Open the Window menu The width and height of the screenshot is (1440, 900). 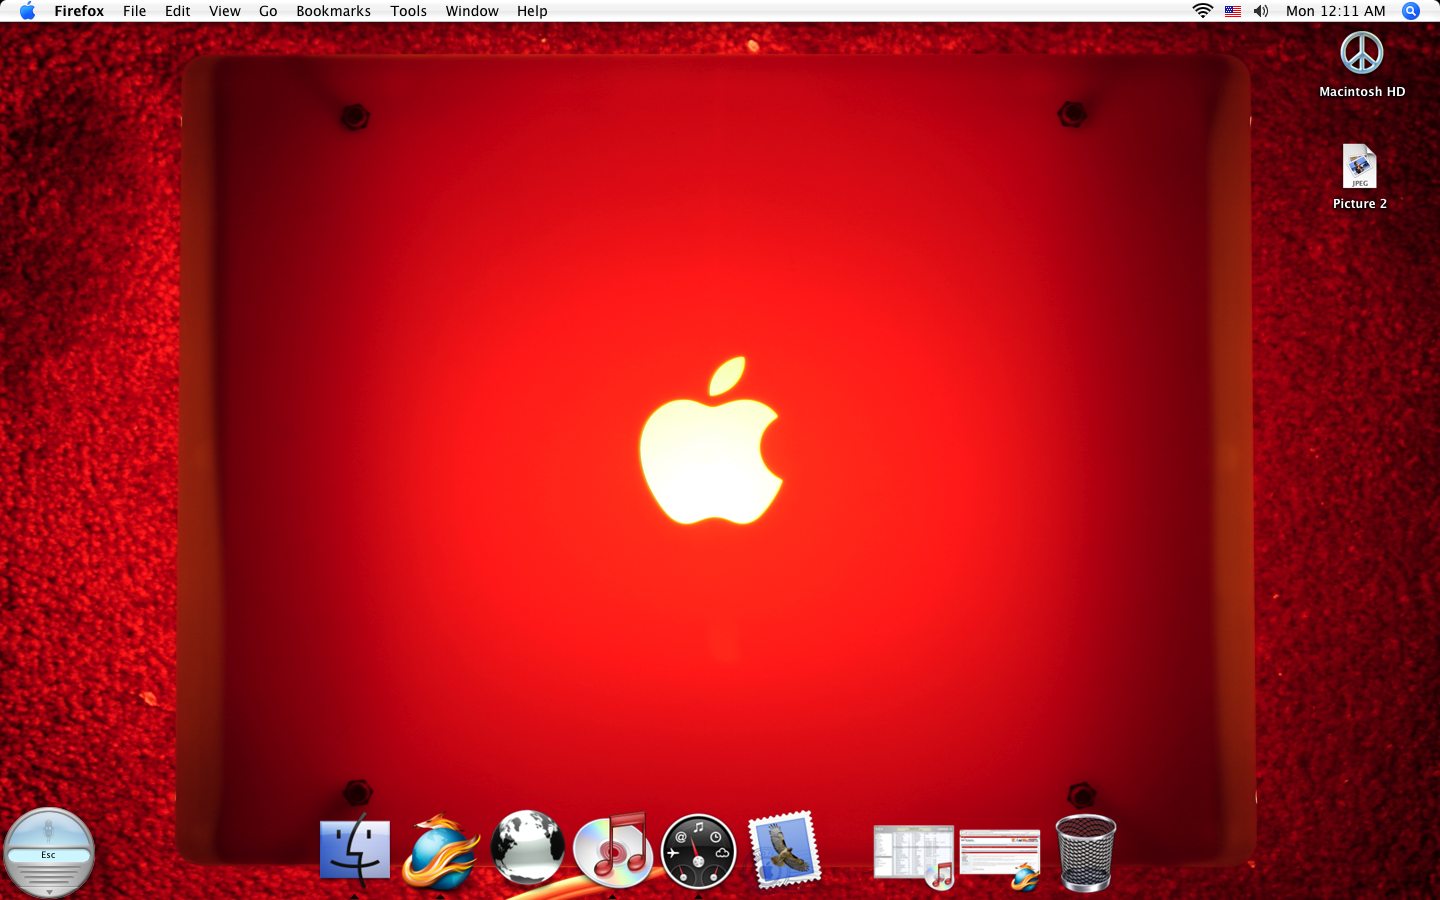click(x=472, y=11)
